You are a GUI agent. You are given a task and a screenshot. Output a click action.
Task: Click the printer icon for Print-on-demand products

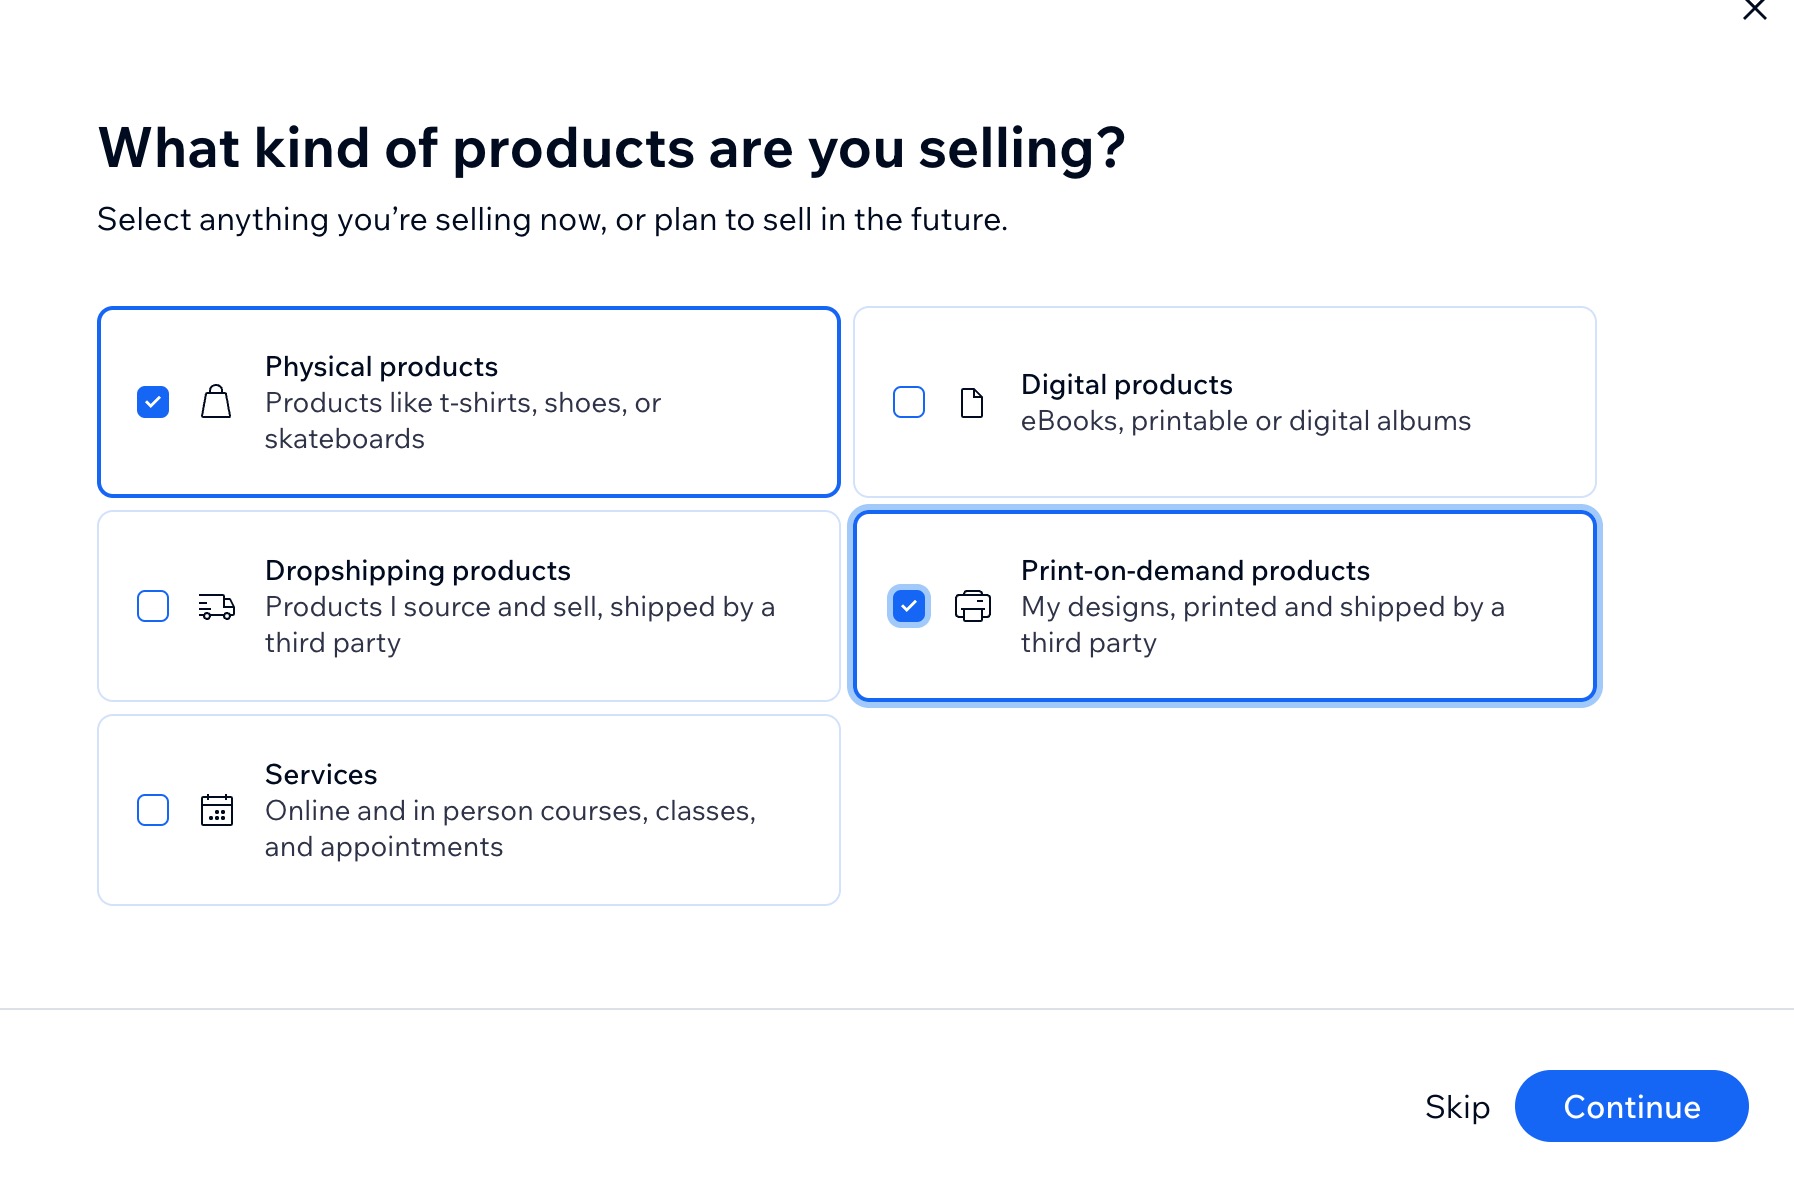[971, 606]
